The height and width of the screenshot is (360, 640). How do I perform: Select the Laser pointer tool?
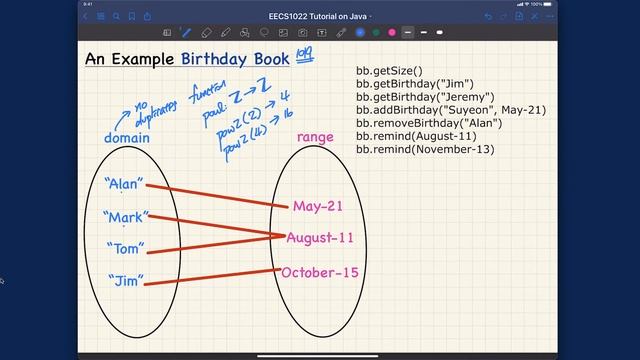(x=341, y=32)
